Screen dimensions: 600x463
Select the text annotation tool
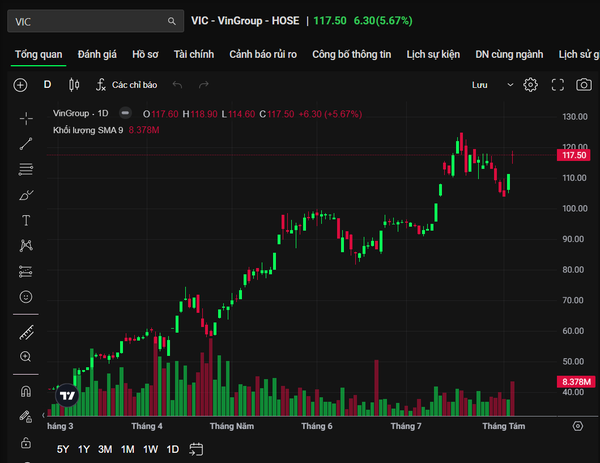coord(26,220)
